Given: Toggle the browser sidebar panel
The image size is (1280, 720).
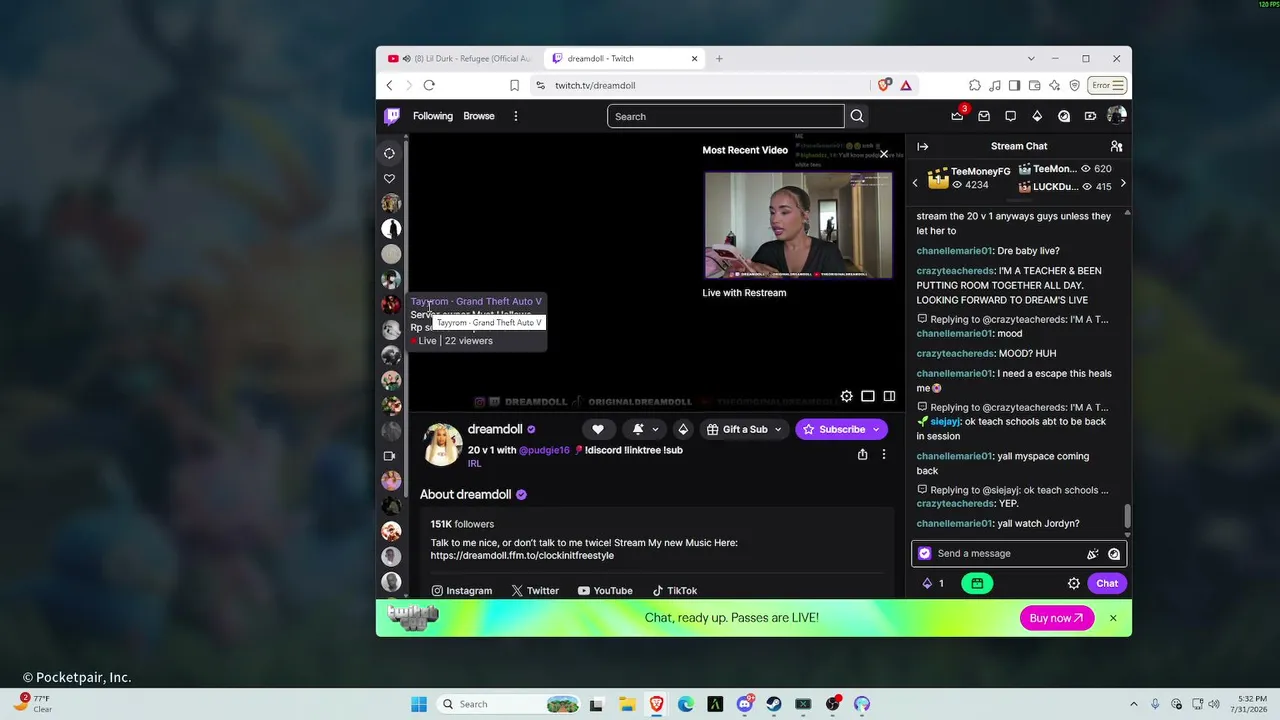Looking at the screenshot, I should (1014, 86).
